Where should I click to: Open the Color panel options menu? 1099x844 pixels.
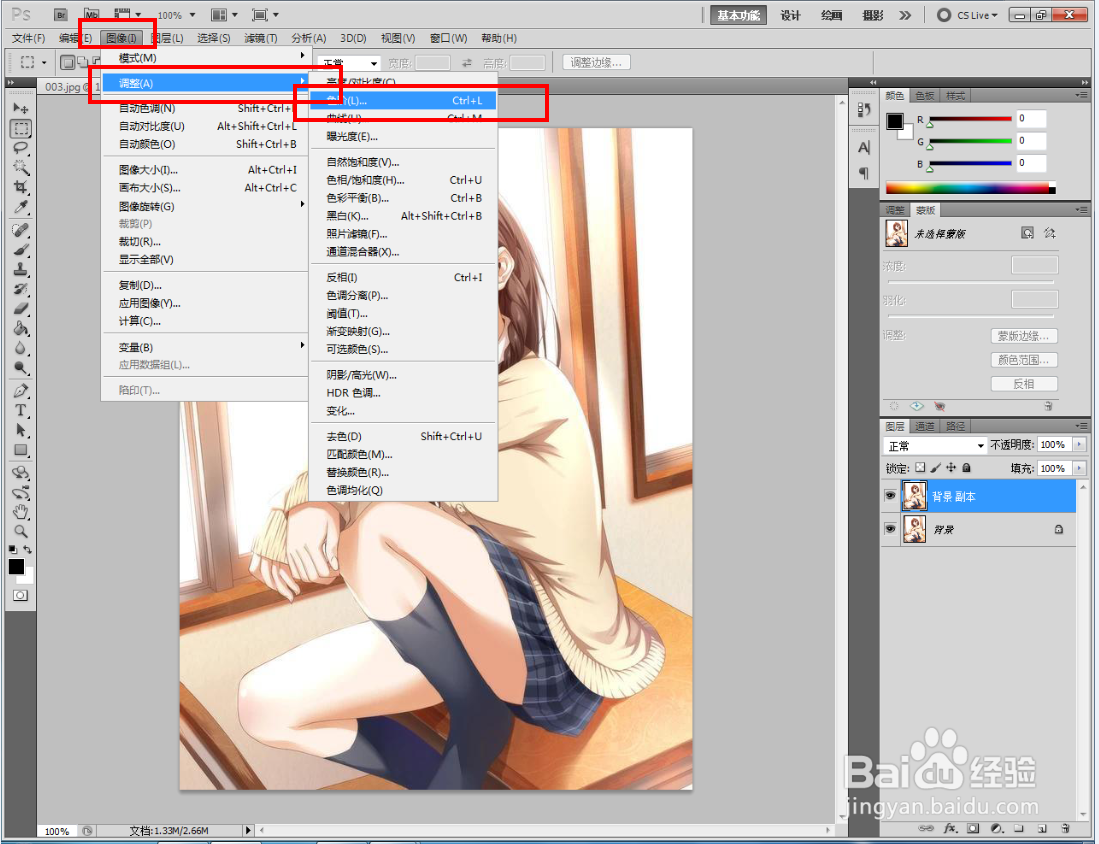click(1081, 95)
